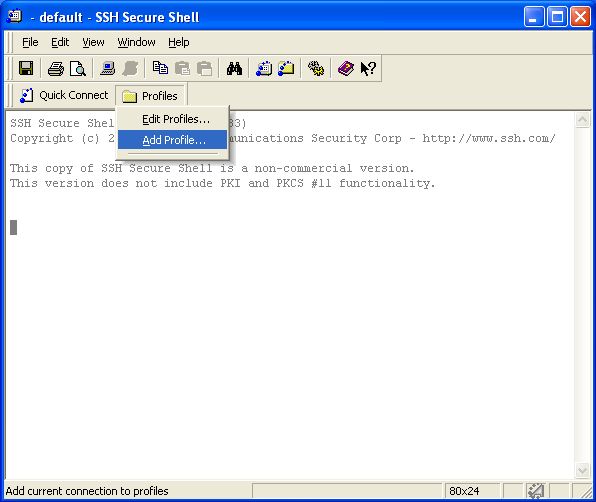Click the scrollbar down arrow

(582, 470)
